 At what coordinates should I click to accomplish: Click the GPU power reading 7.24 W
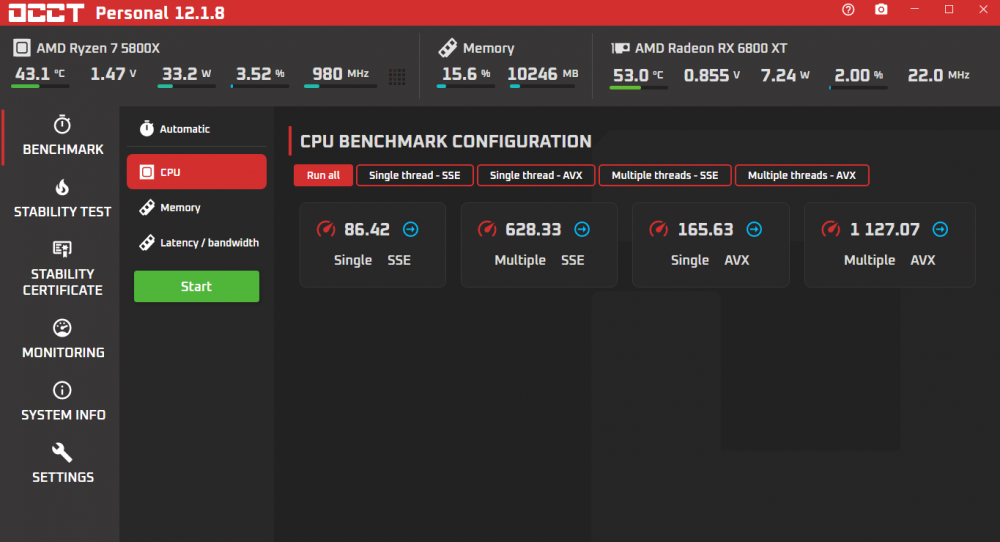pyautogui.click(x=785, y=75)
